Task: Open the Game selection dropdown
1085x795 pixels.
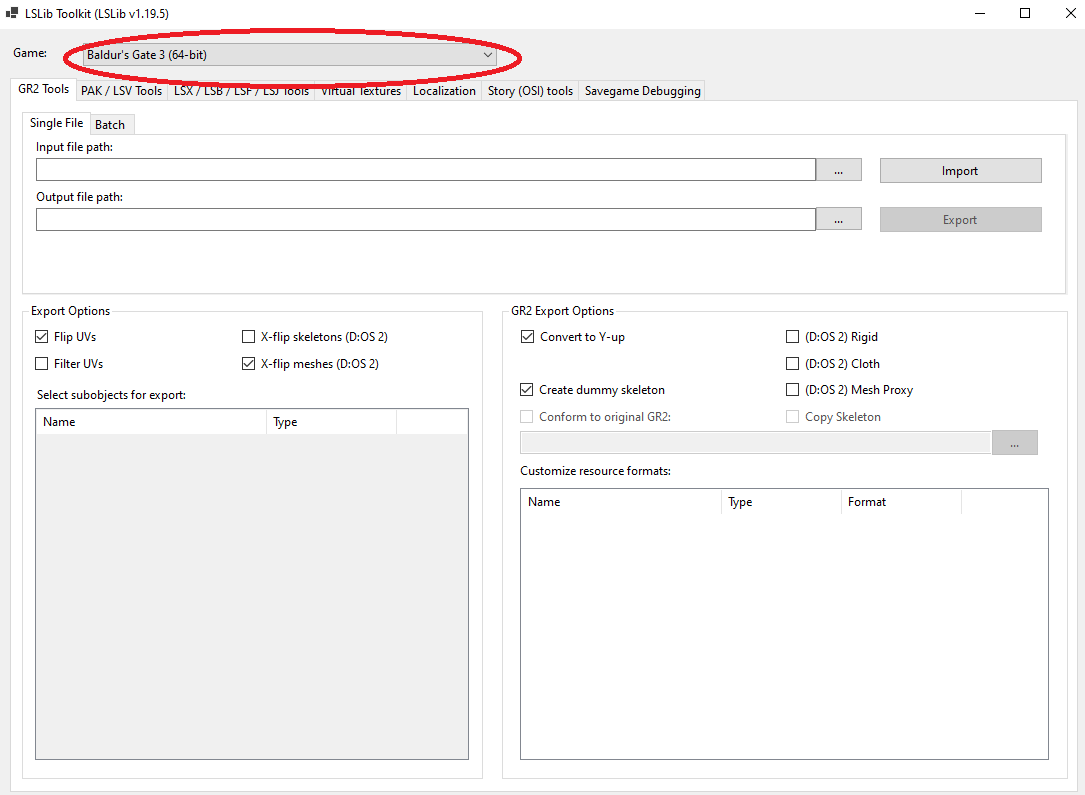Action: [289, 55]
